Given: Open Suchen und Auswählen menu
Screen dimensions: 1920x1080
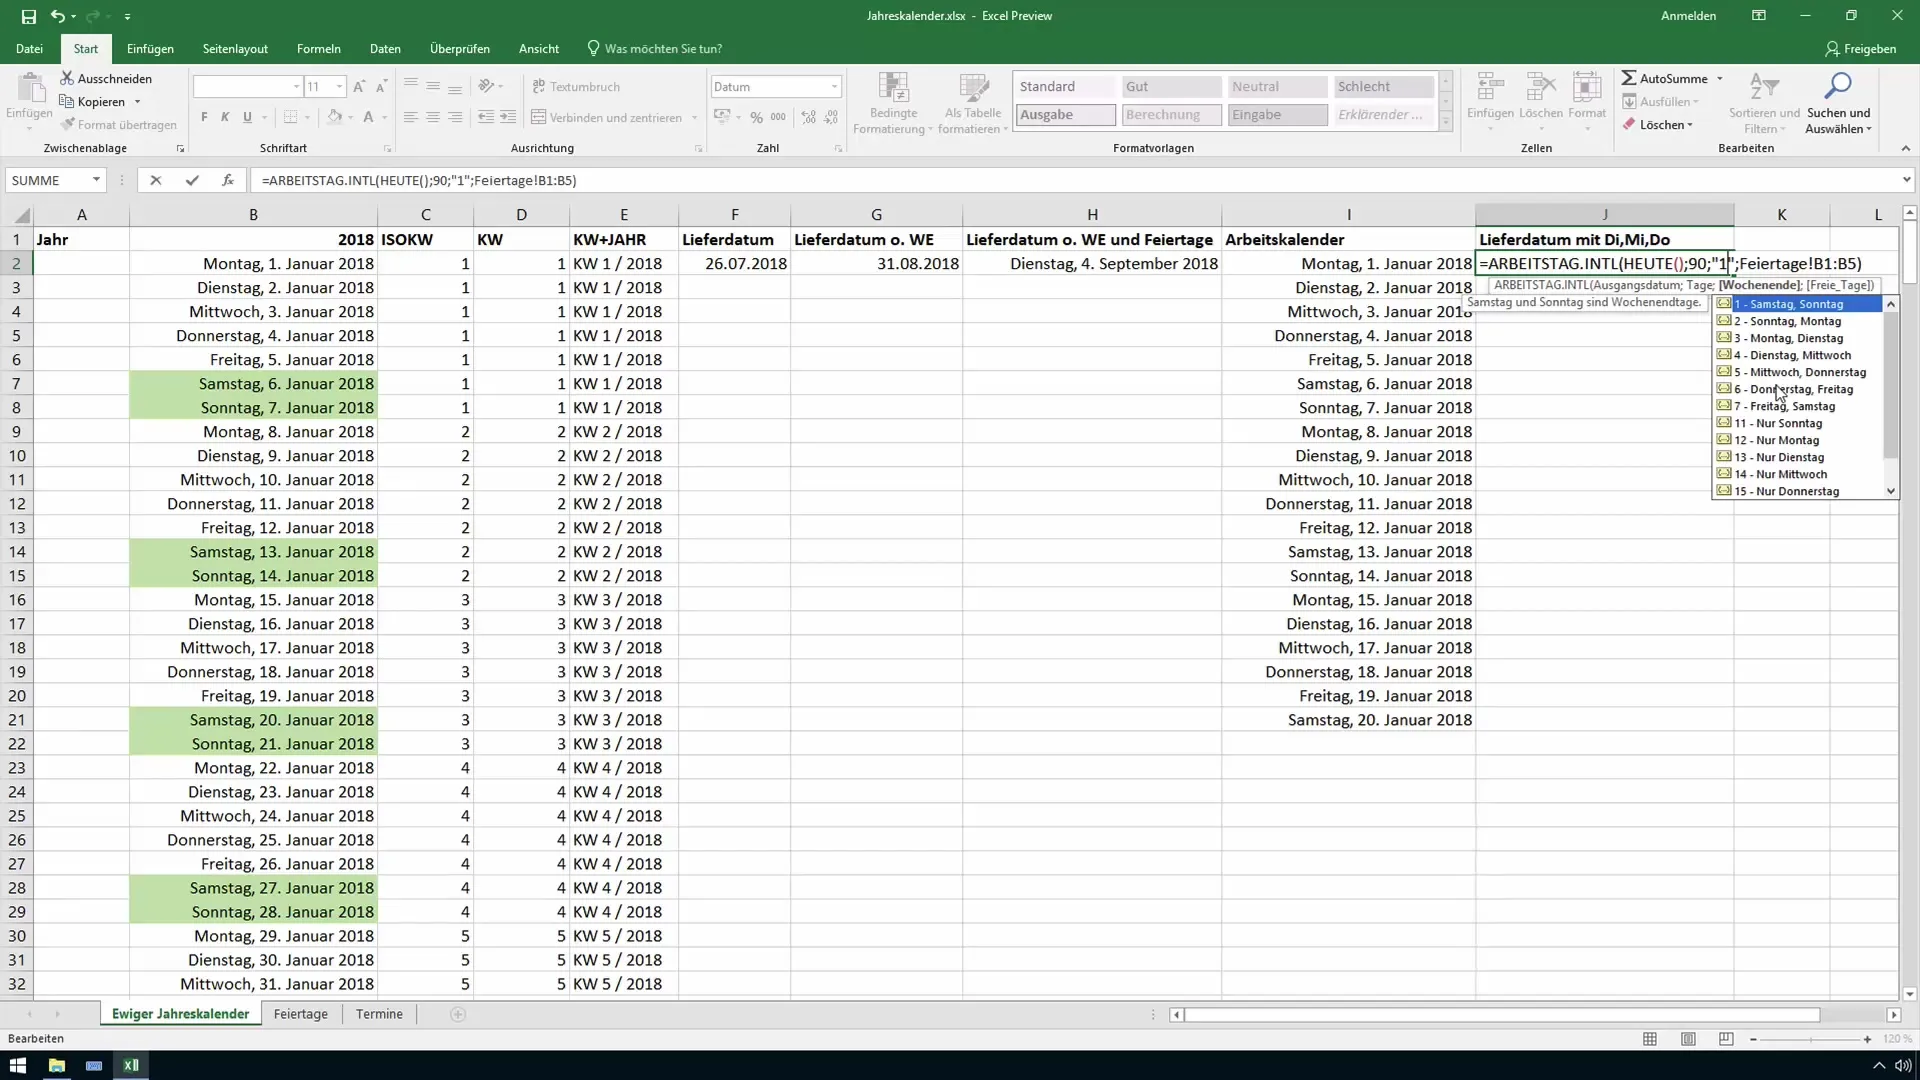Looking at the screenshot, I should click(x=1838, y=103).
